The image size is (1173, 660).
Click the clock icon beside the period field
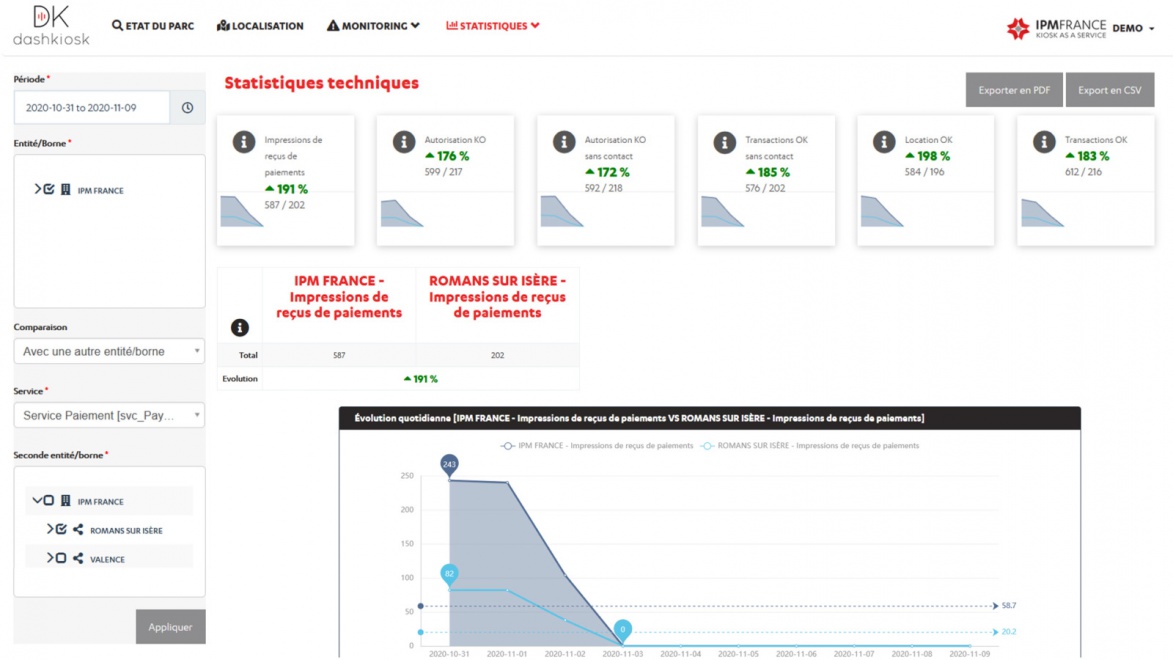(187, 108)
